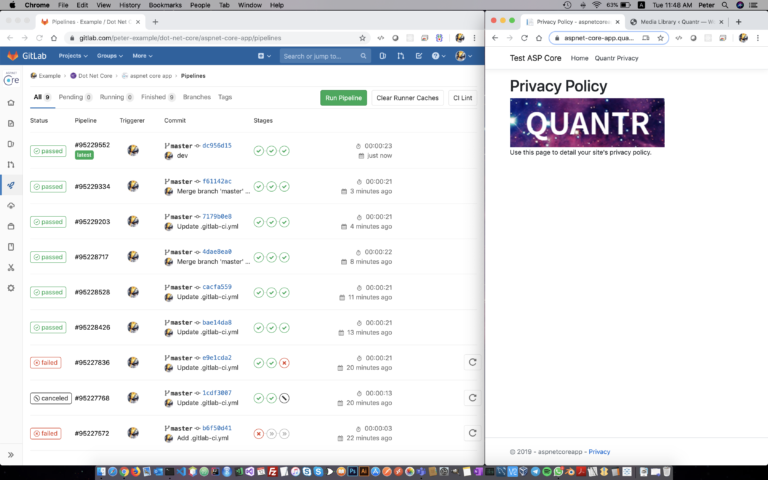The image size is (768, 480).
Task: Reload the Privacy Policy browser window
Action: [x=524, y=38]
